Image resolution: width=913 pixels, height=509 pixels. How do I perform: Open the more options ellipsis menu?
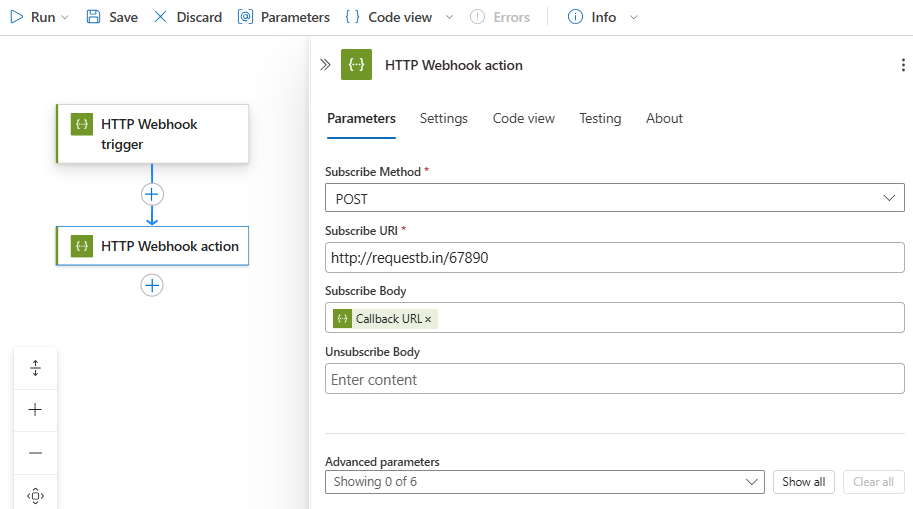[904, 65]
